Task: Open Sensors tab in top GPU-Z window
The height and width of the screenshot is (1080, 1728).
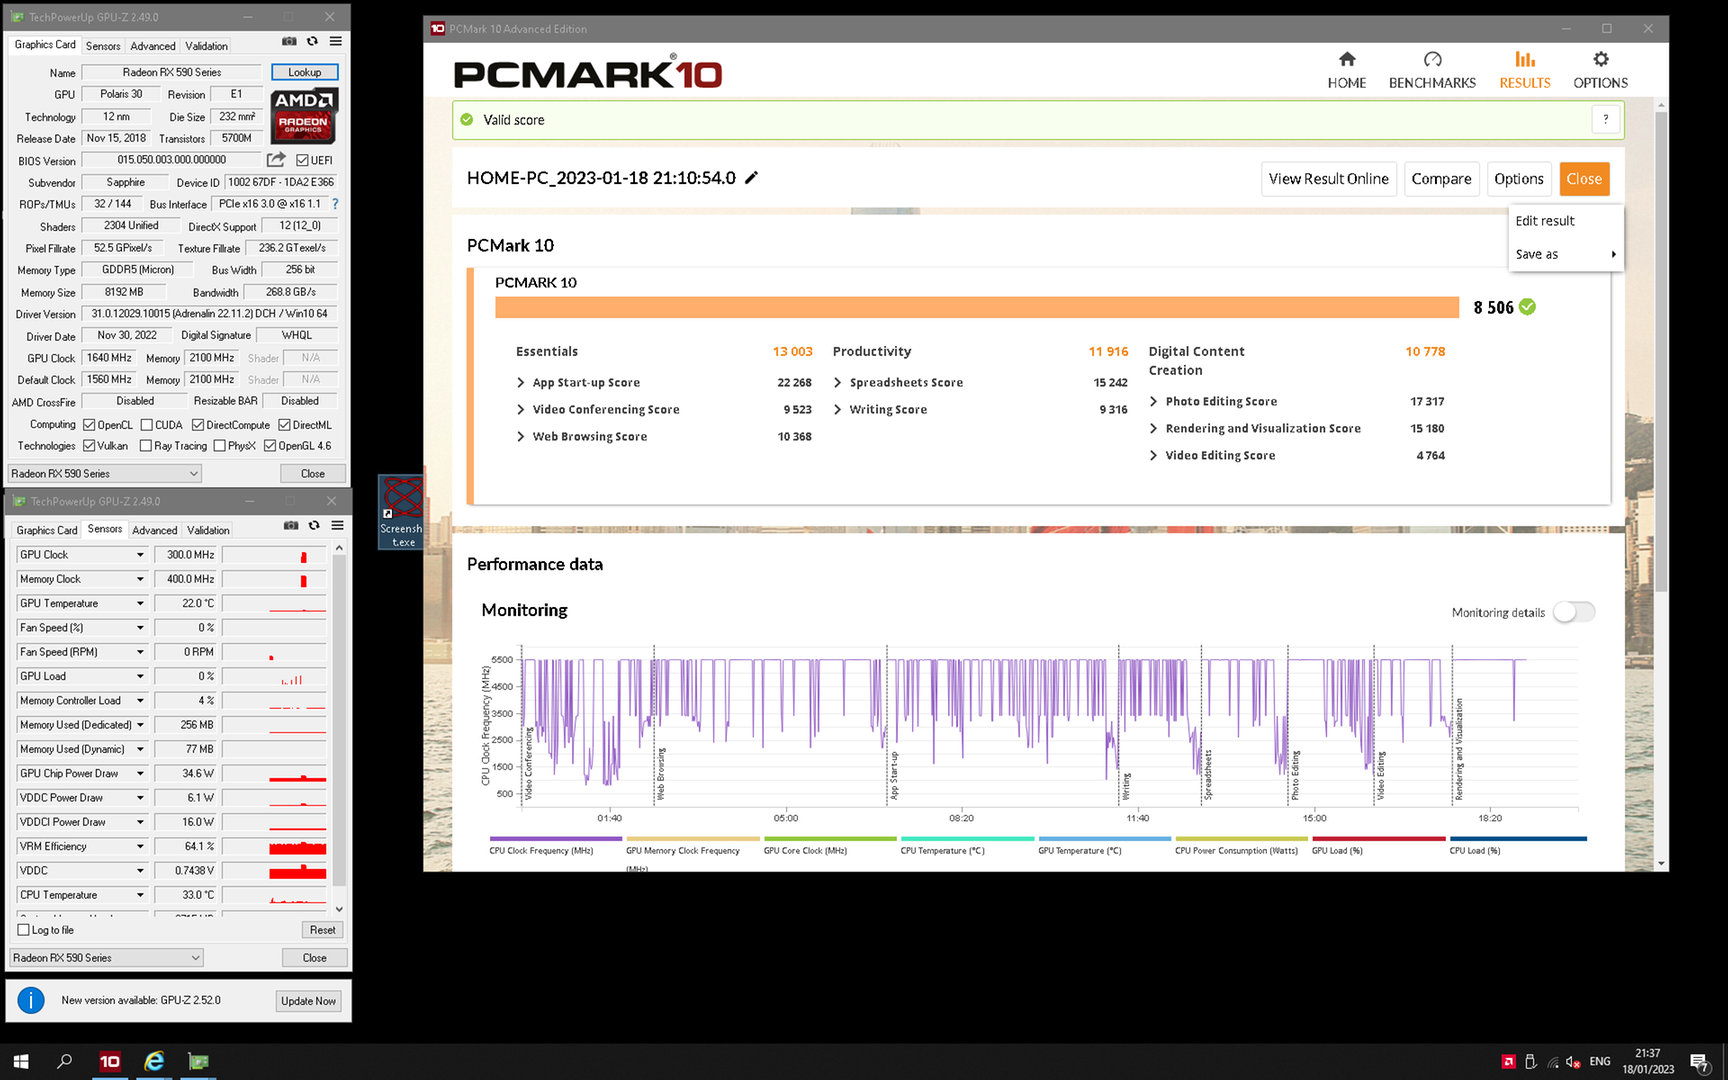Action: (103, 46)
